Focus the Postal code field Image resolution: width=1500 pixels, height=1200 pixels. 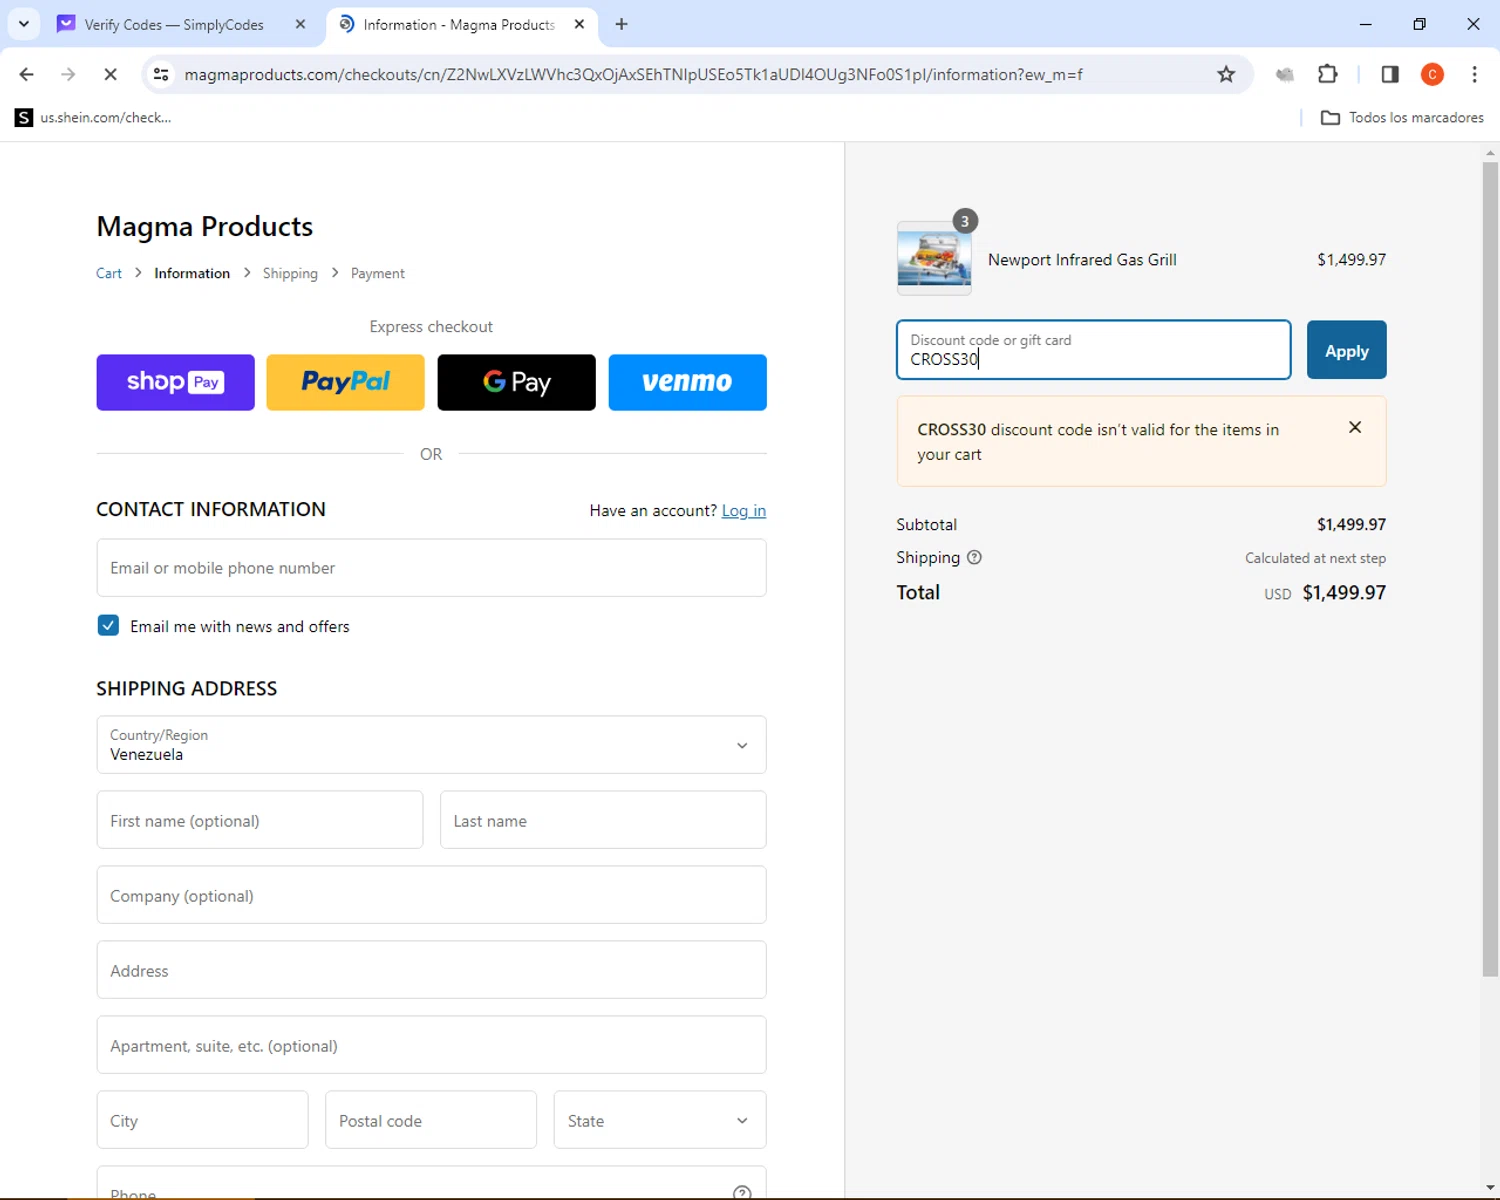(431, 1120)
